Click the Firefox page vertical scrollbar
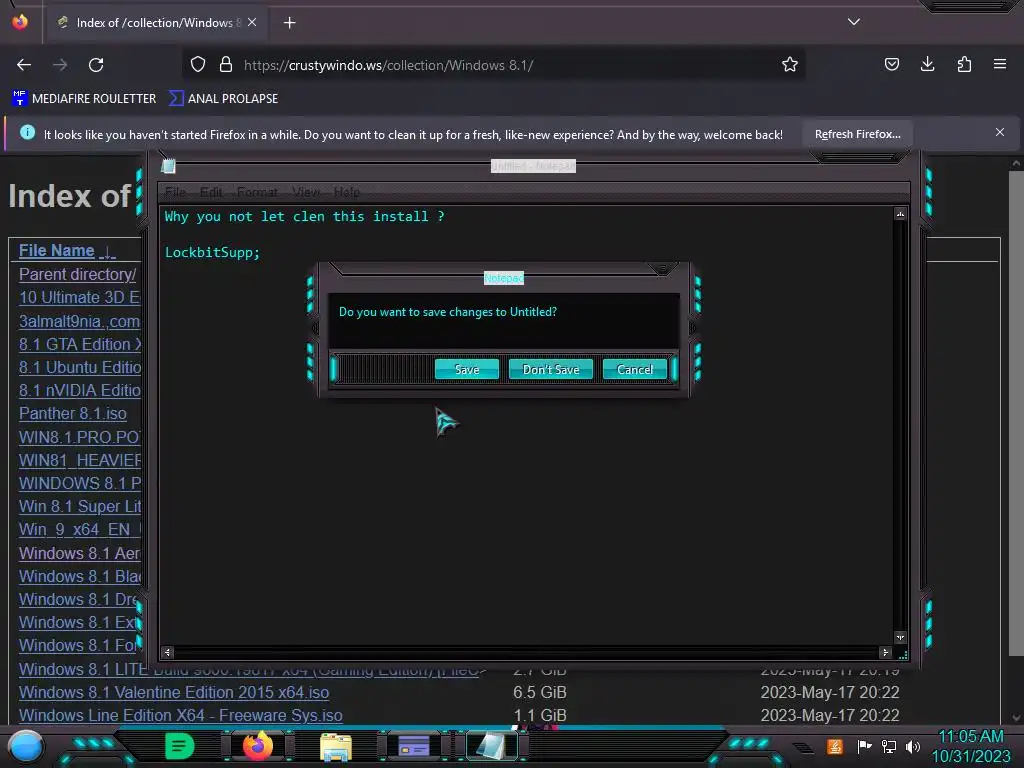This screenshot has height=768, width=1024. [1016, 413]
